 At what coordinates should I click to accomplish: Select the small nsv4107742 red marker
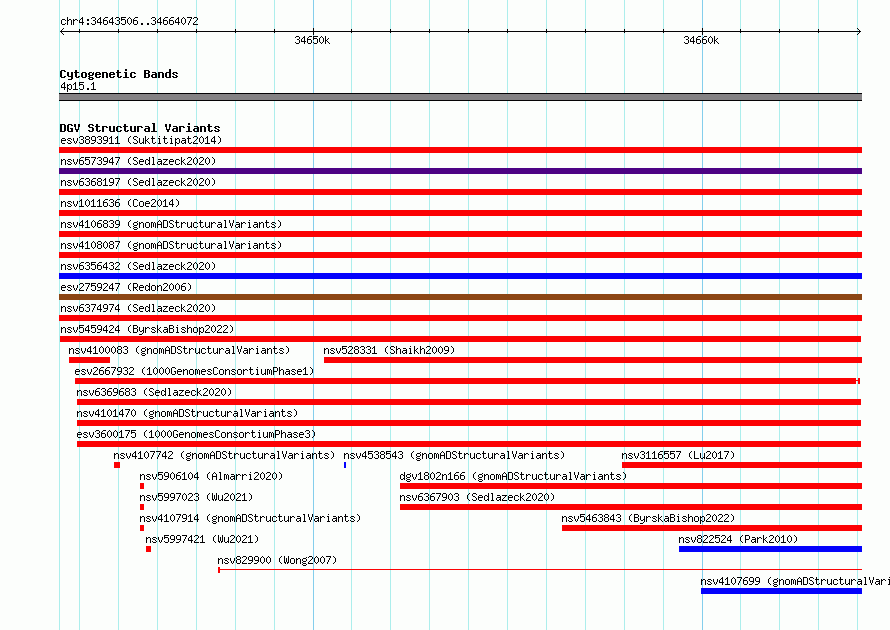tap(117, 465)
